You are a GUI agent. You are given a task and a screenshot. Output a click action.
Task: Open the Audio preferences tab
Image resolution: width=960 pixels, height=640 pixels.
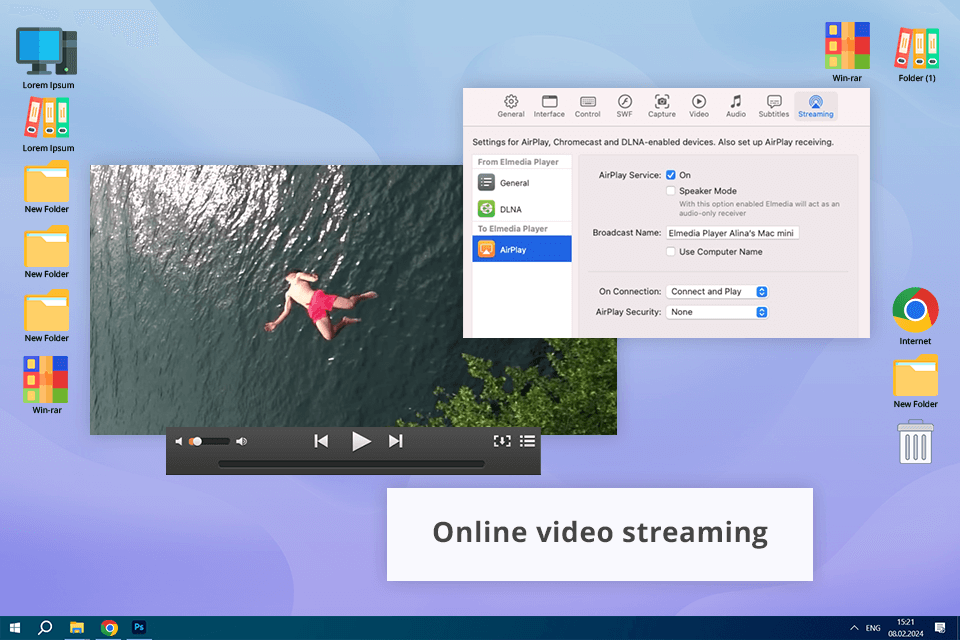(736, 106)
